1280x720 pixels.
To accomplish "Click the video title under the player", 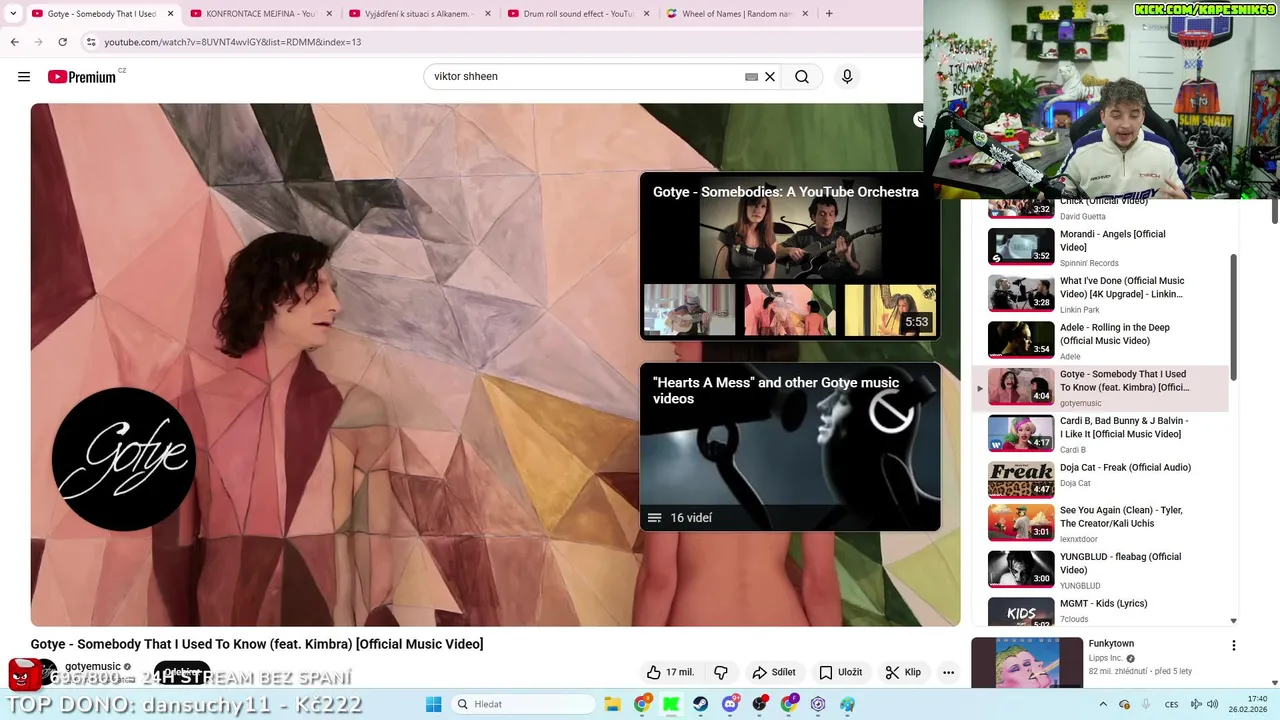I will click(257, 644).
